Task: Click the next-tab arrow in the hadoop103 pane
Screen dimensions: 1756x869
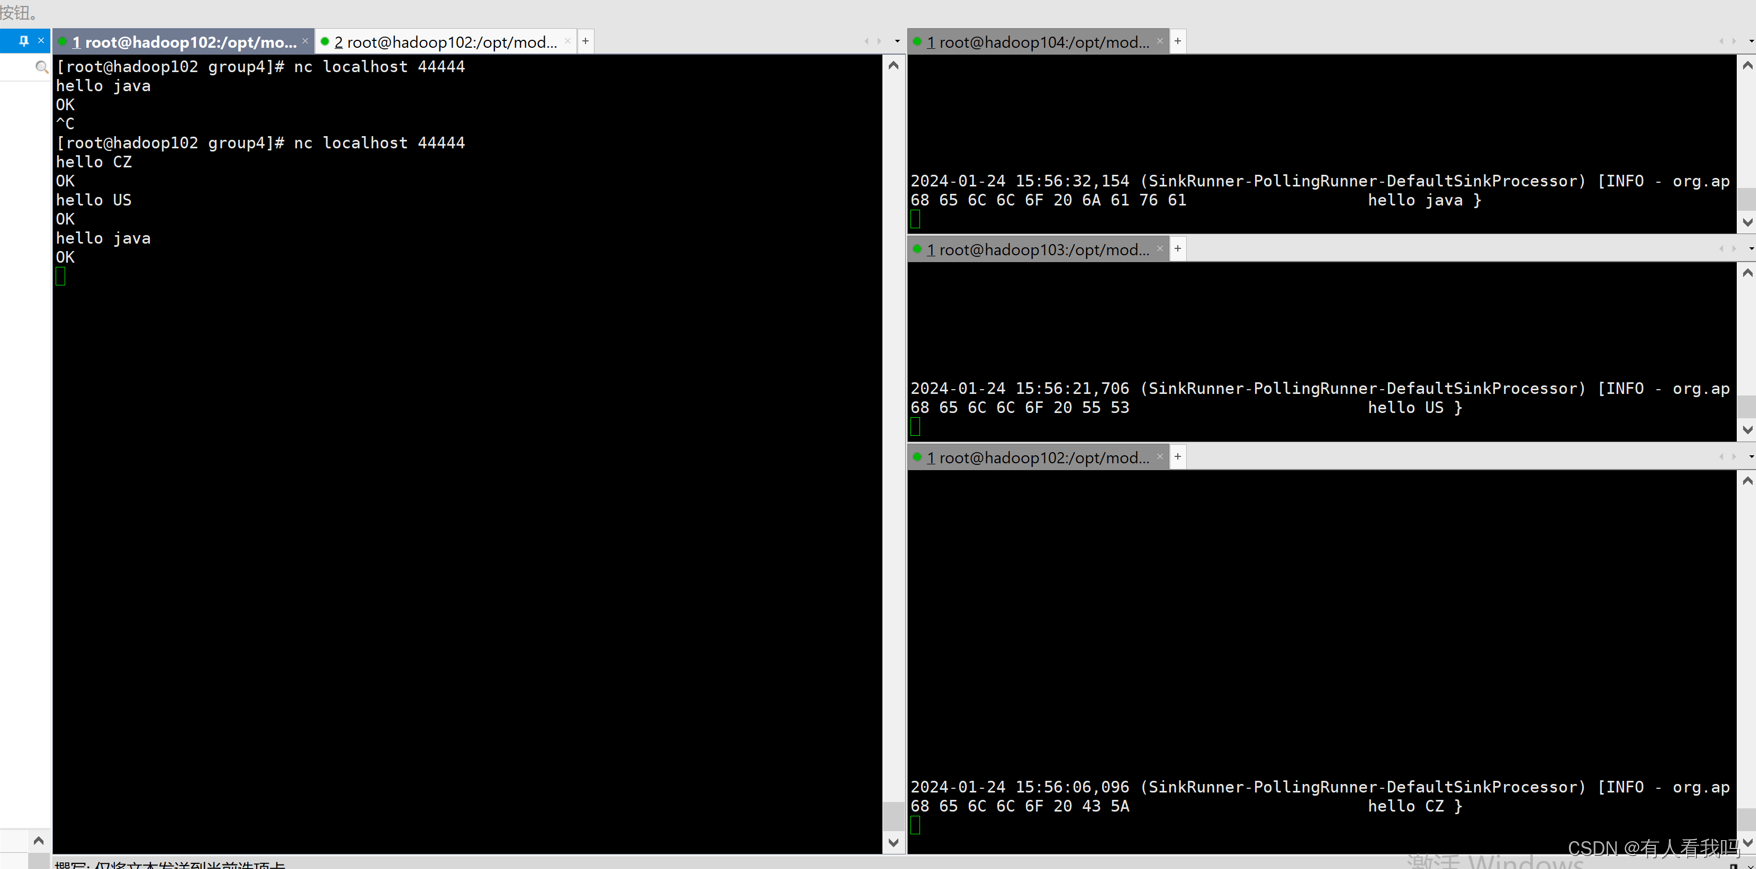Action: pyautogui.click(x=1735, y=248)
